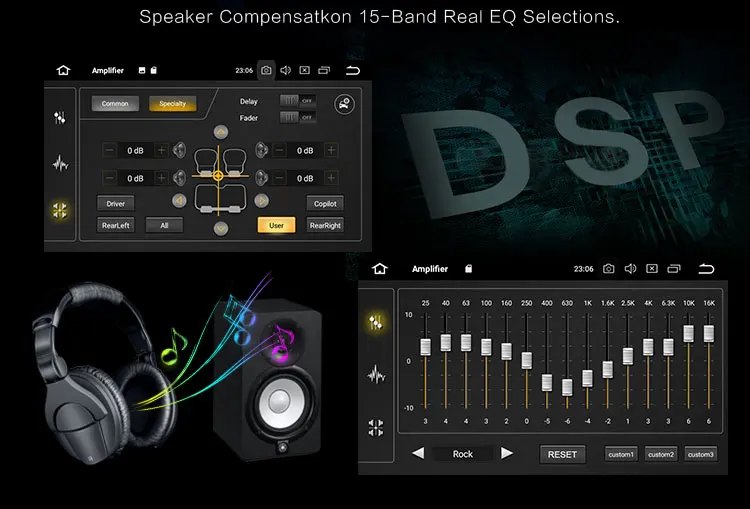This screenshot has width=750, height=509.
Task: Increase rear-right speaker gain with plus
Action: click(331, 178)
